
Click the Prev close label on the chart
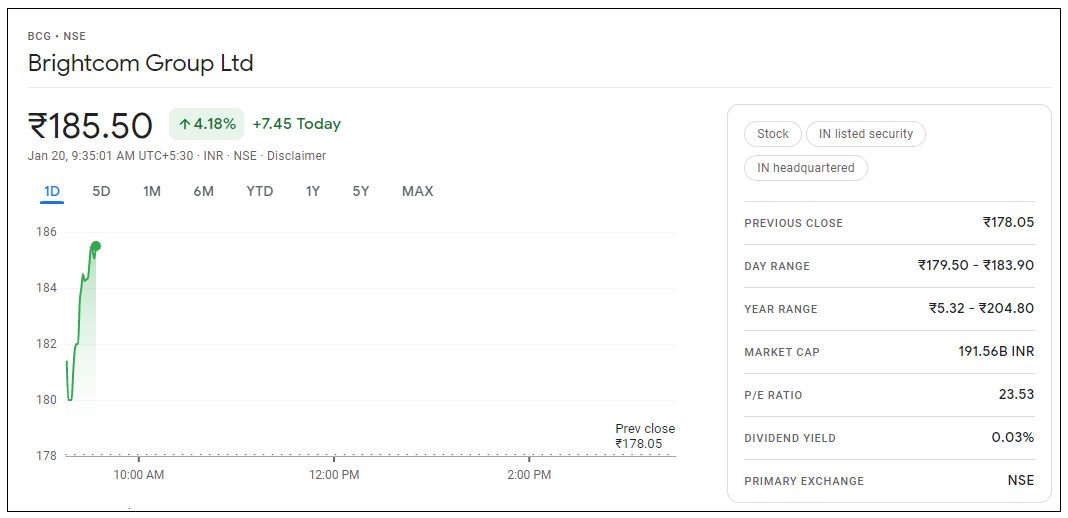tap(644, 429)
